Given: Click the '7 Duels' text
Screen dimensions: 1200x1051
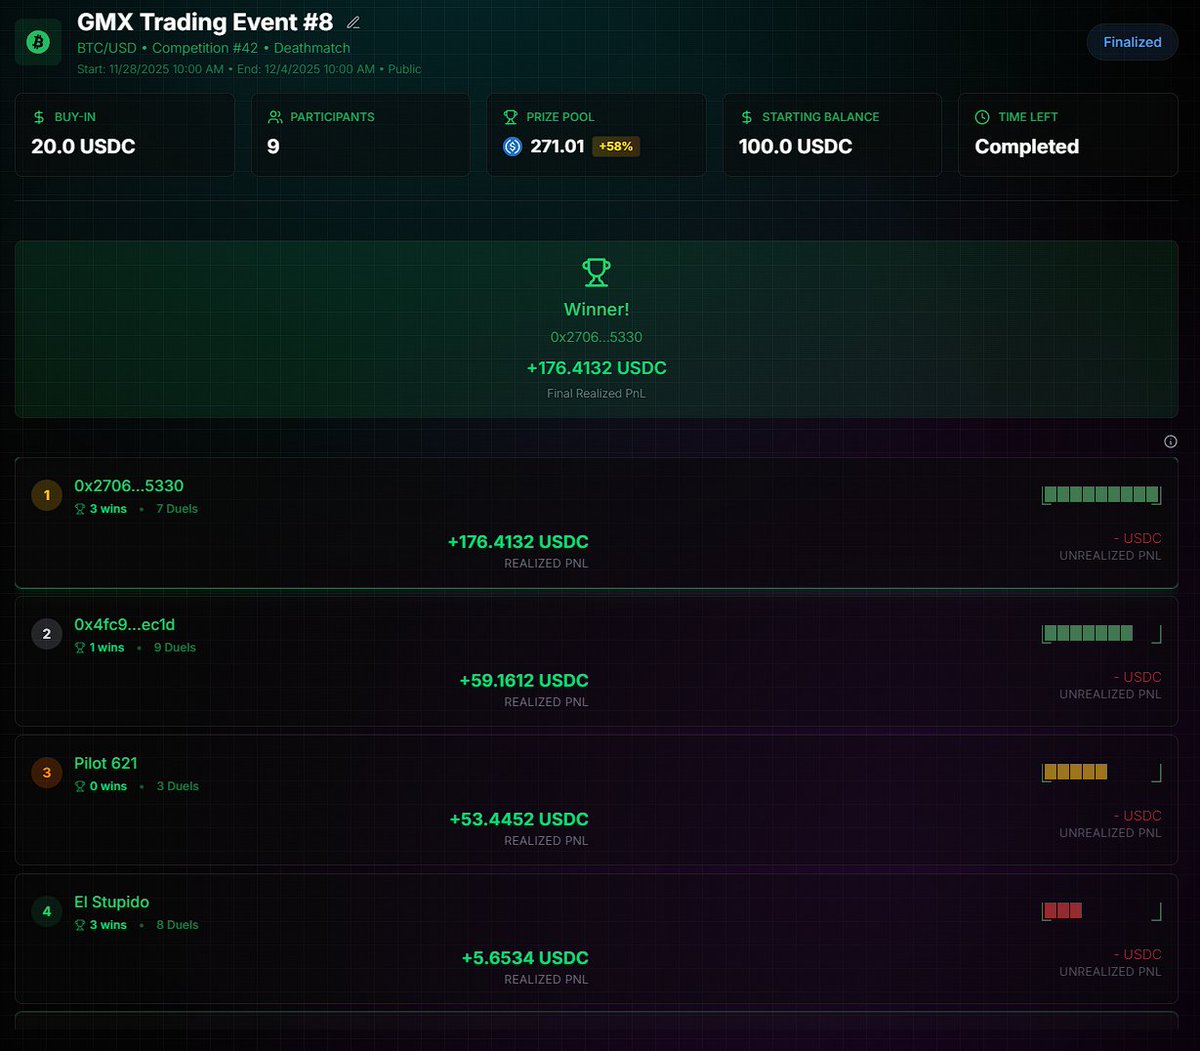Looking at the screenshot, I should pos(177,509).
